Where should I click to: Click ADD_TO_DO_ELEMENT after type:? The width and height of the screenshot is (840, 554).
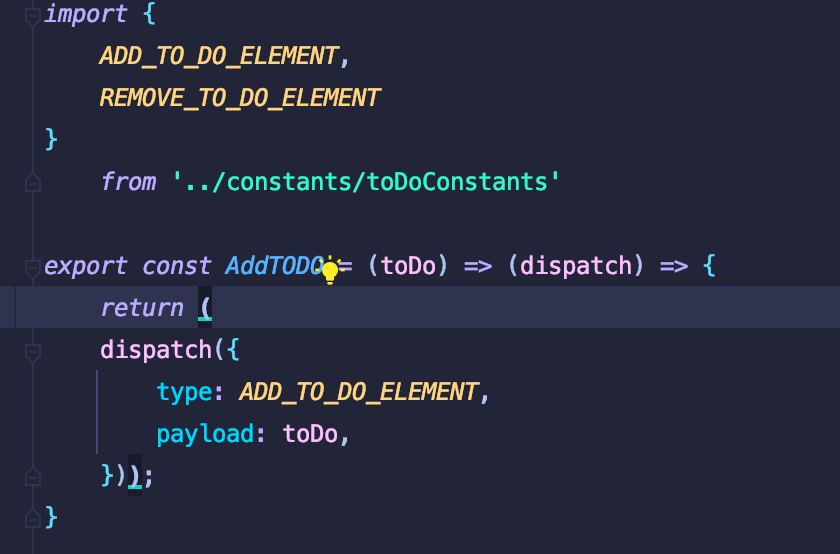click(x=359, y=392)
